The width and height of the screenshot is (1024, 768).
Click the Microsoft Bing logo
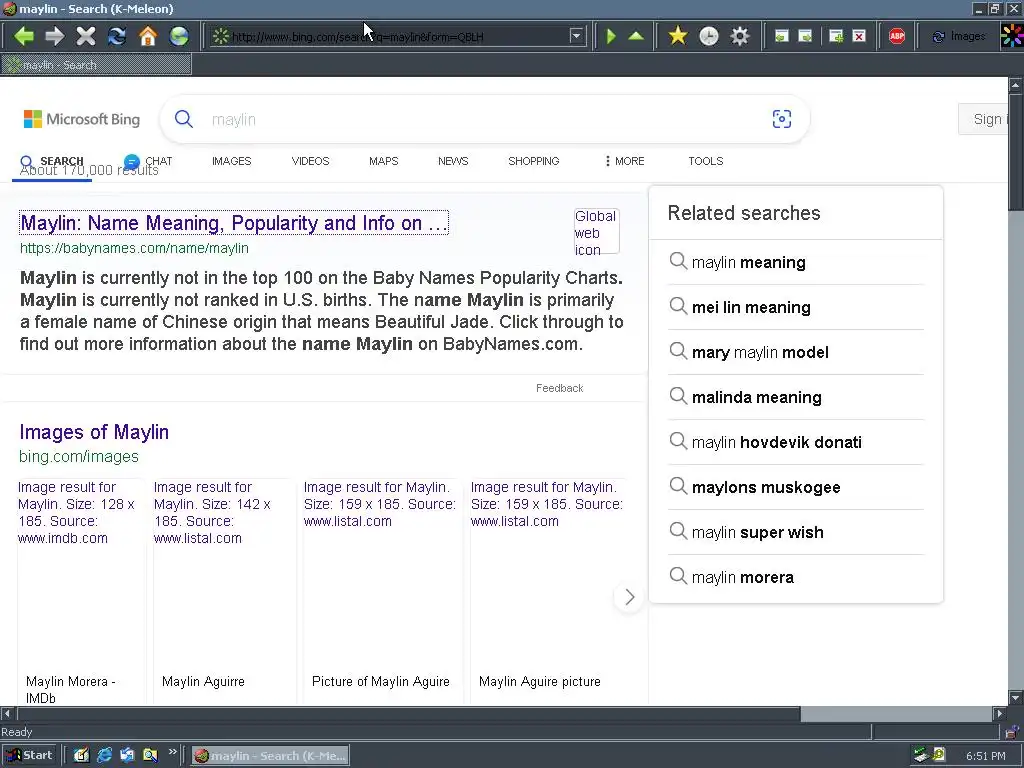(82, 120)
